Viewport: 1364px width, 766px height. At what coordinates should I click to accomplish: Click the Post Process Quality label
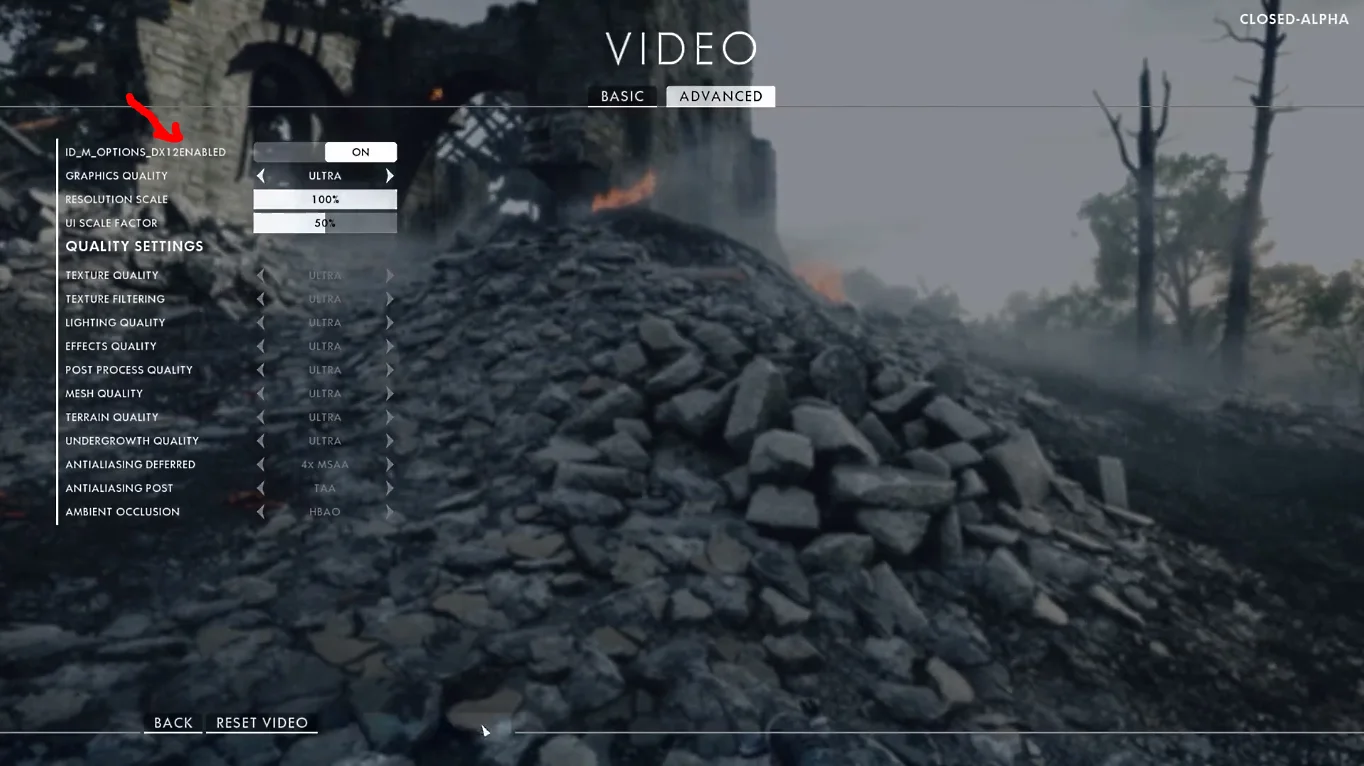129,370
